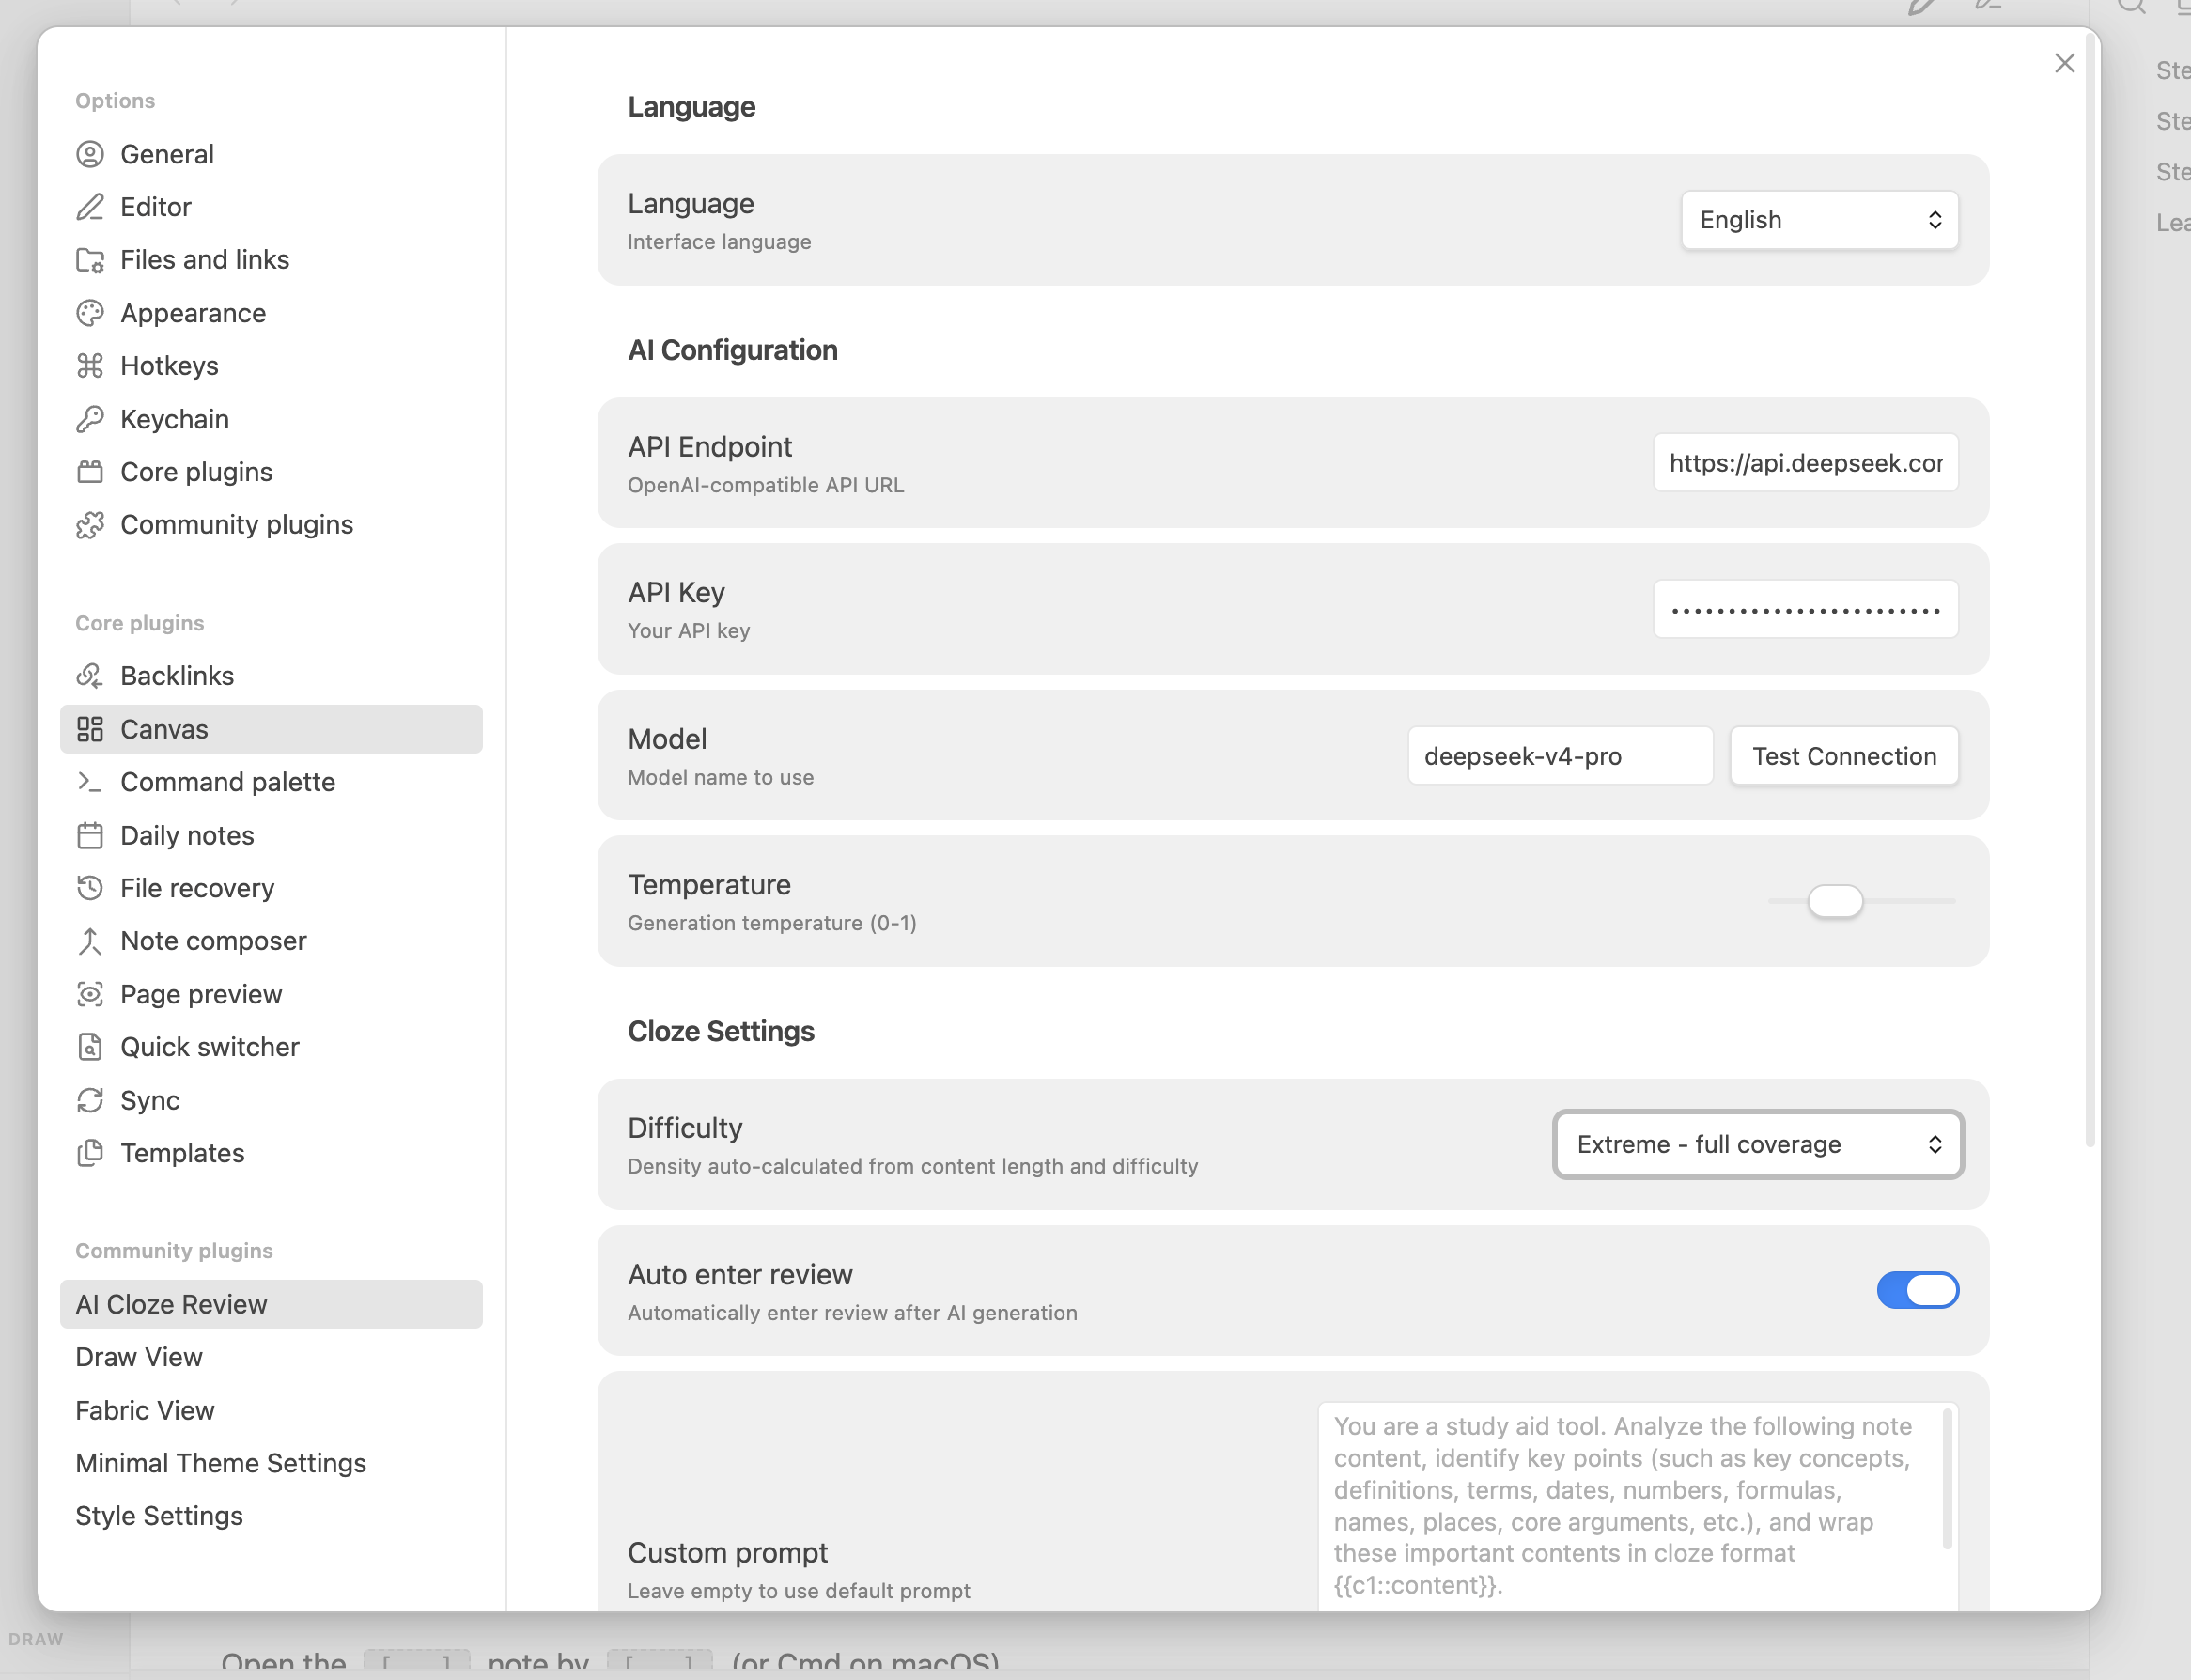Image resolution: width=2191 pixels, height=1680 pixels.
Task: Select Daily notes in sidebar
Action: [271, 835]
